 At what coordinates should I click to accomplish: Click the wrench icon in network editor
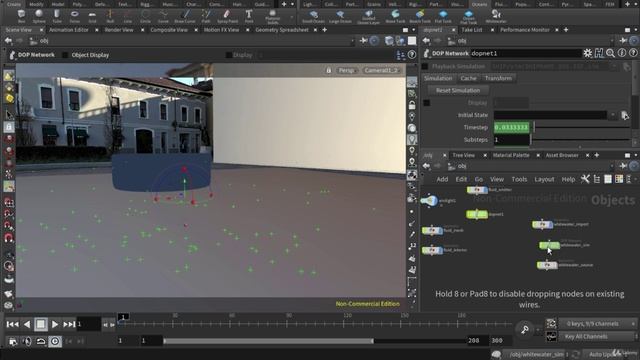[x=585, y=179]
